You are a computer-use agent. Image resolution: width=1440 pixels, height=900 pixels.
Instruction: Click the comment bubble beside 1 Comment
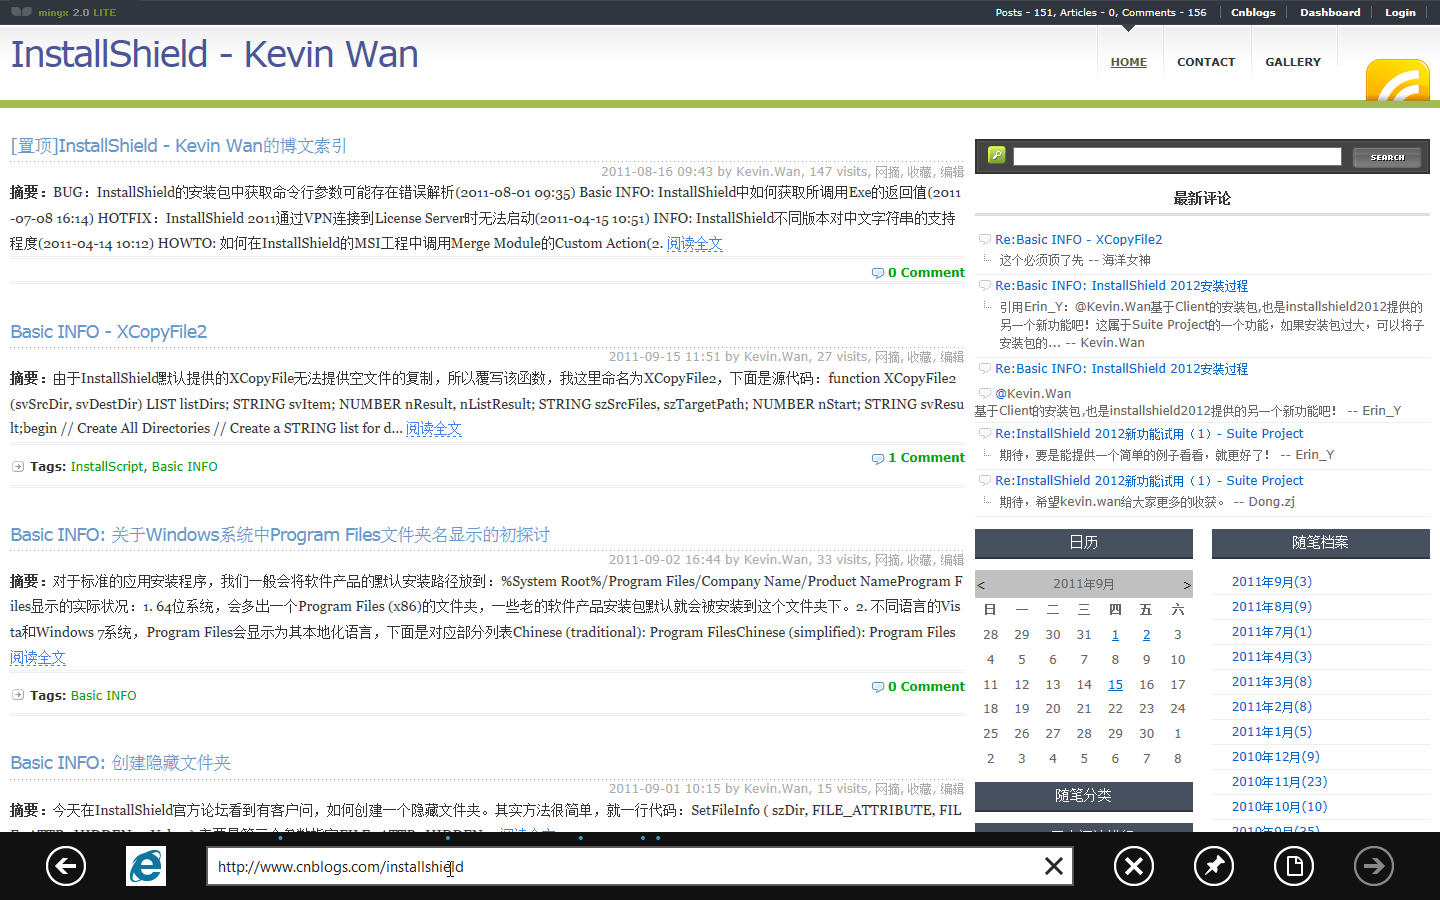(877, 458)
